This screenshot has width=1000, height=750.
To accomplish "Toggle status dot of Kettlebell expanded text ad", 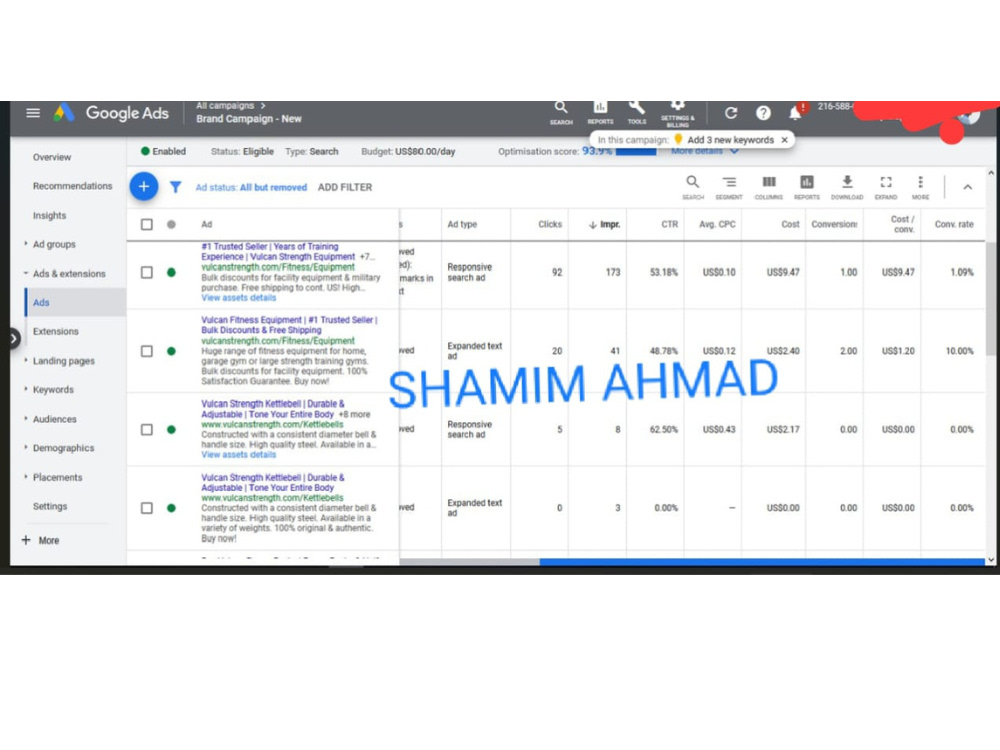I will coord(171,508).
